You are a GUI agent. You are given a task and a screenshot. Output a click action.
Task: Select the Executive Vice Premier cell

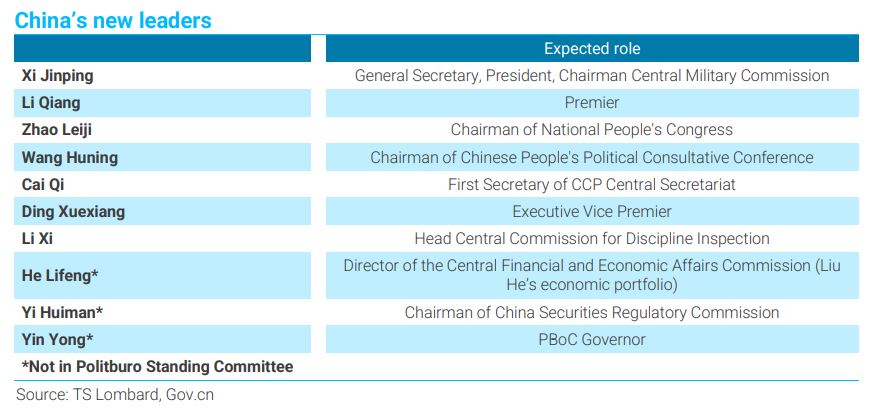click(x=592, y=212)
